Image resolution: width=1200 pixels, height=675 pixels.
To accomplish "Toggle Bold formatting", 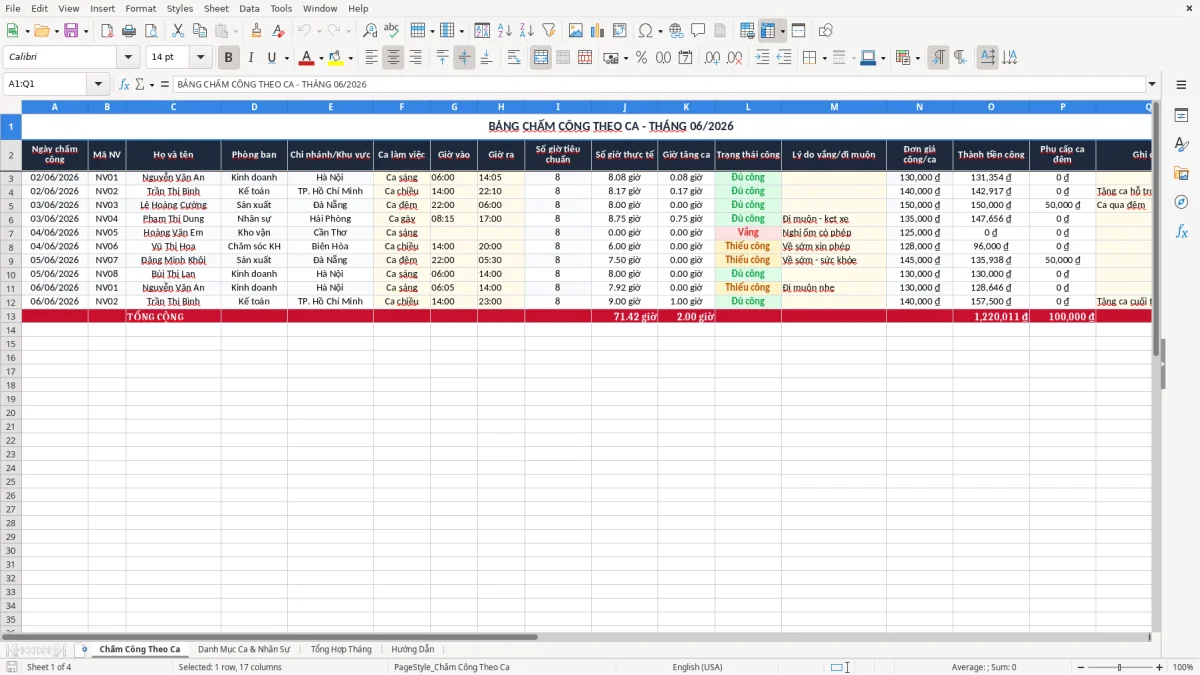I will coord(229,58).
